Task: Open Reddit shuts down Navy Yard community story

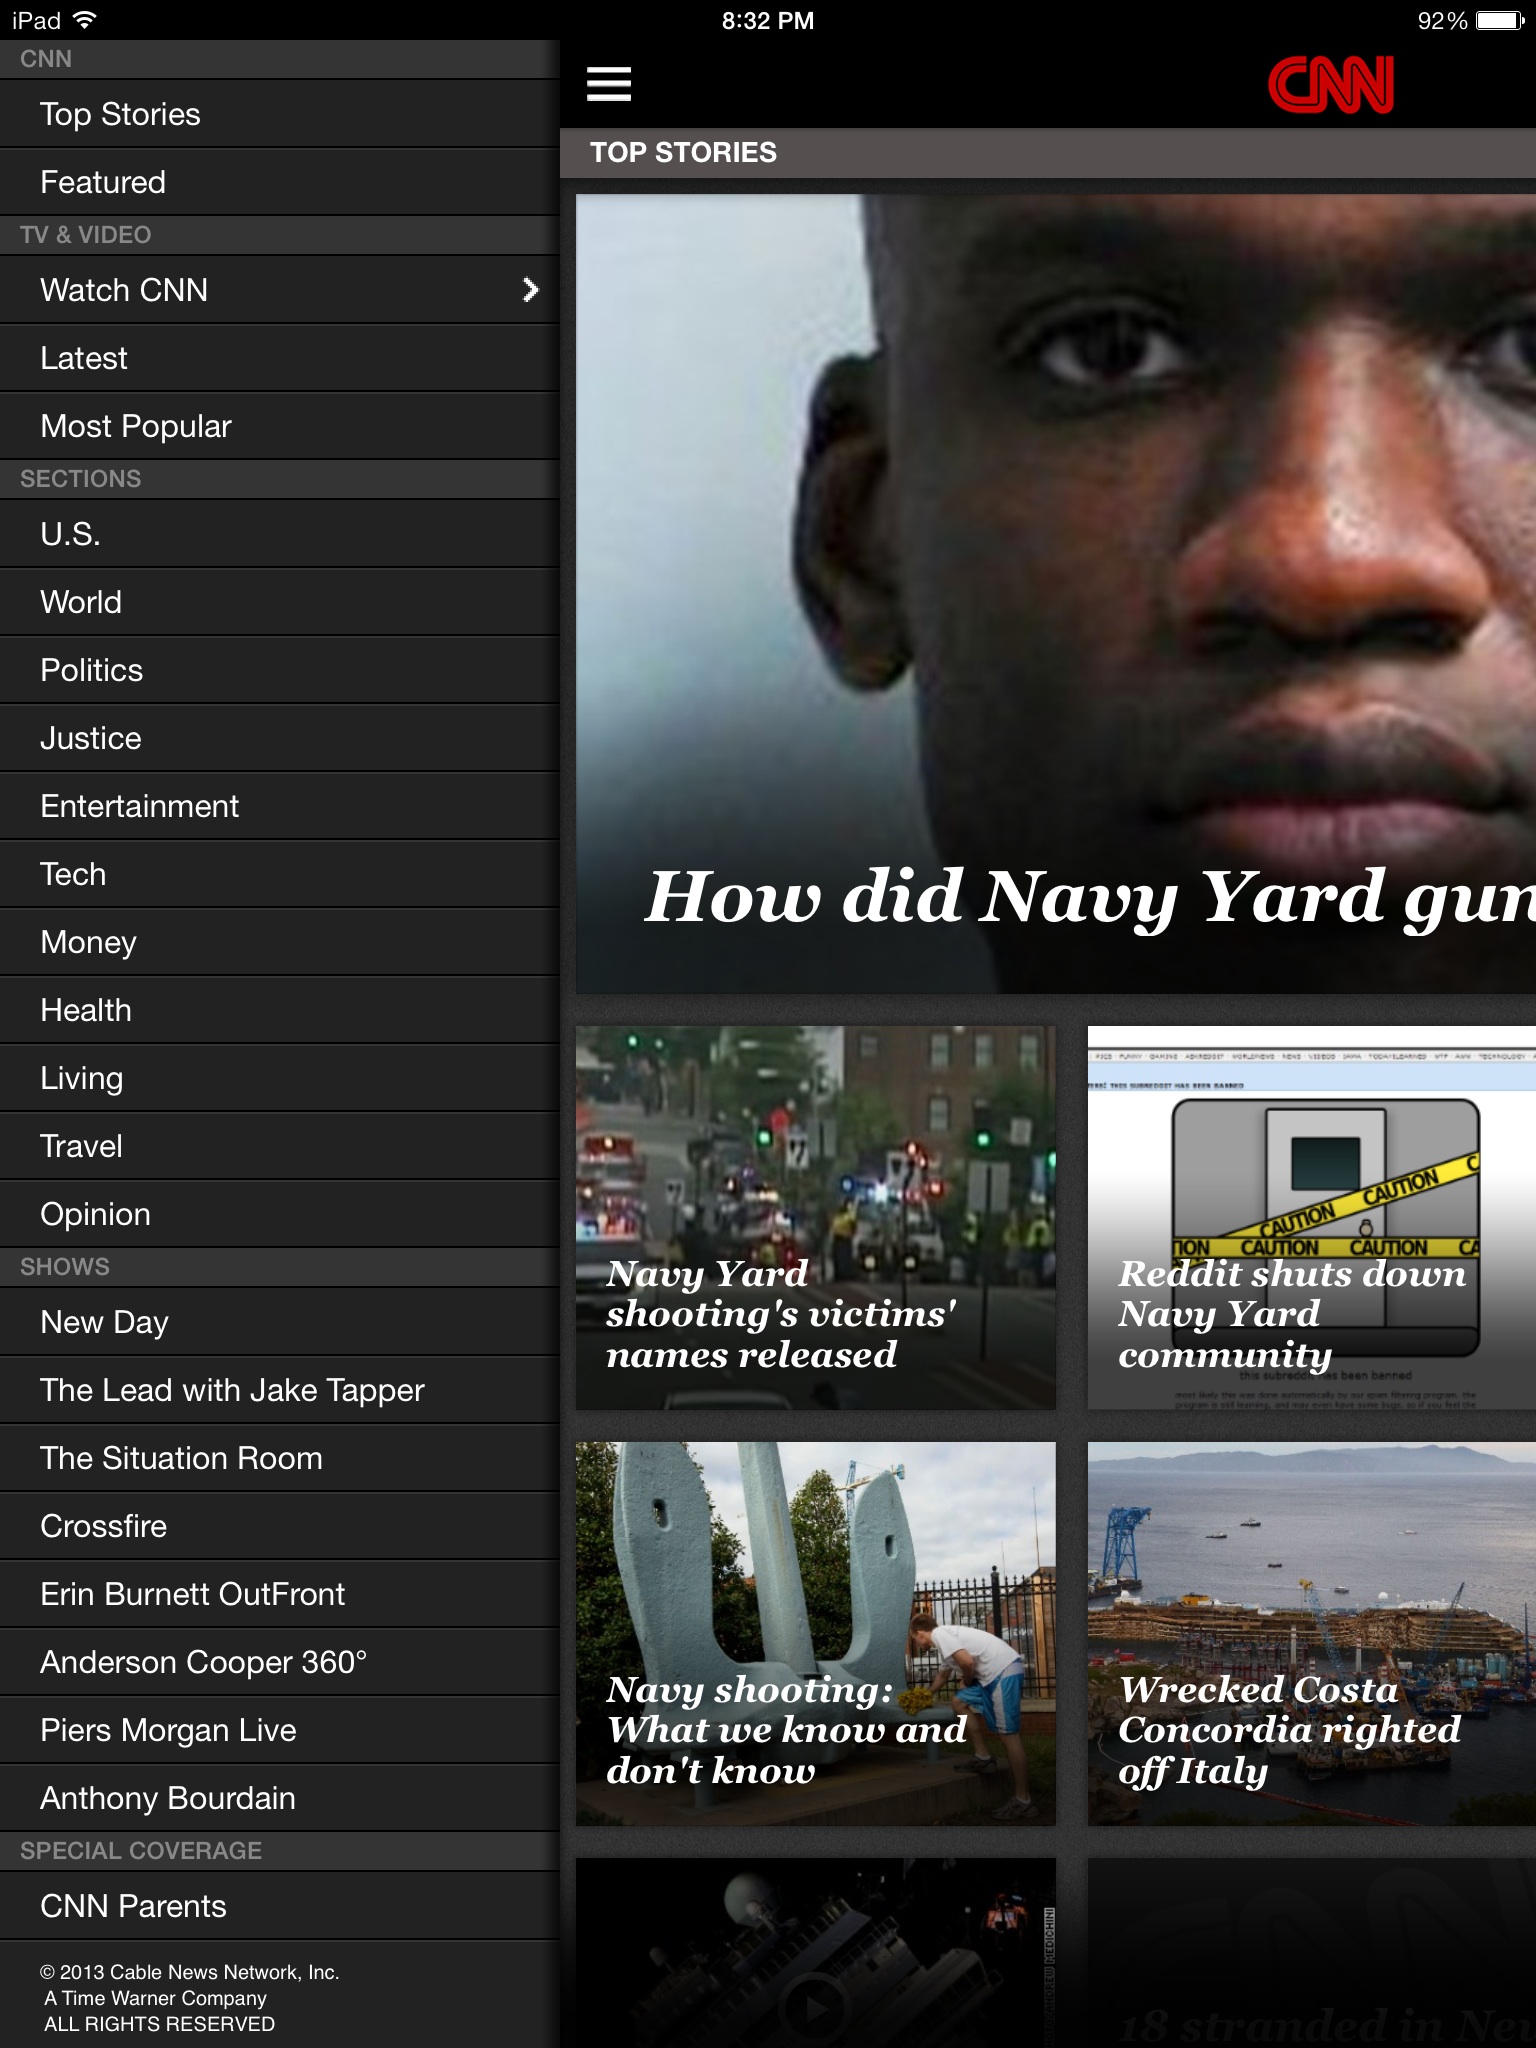Action: pos(1312,1218)
